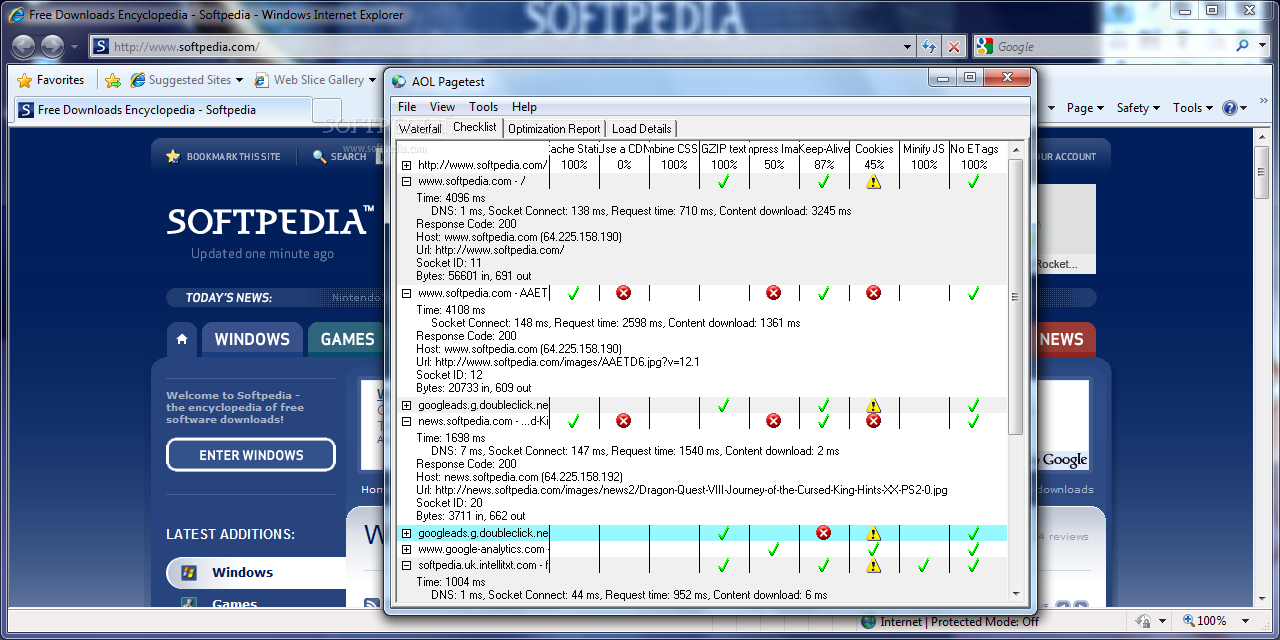This screenshot has height=640, width=1280.
Task: Click the Cookies checkmark in the www.google-analytics.com row
Action: click(x=874, y=549)
